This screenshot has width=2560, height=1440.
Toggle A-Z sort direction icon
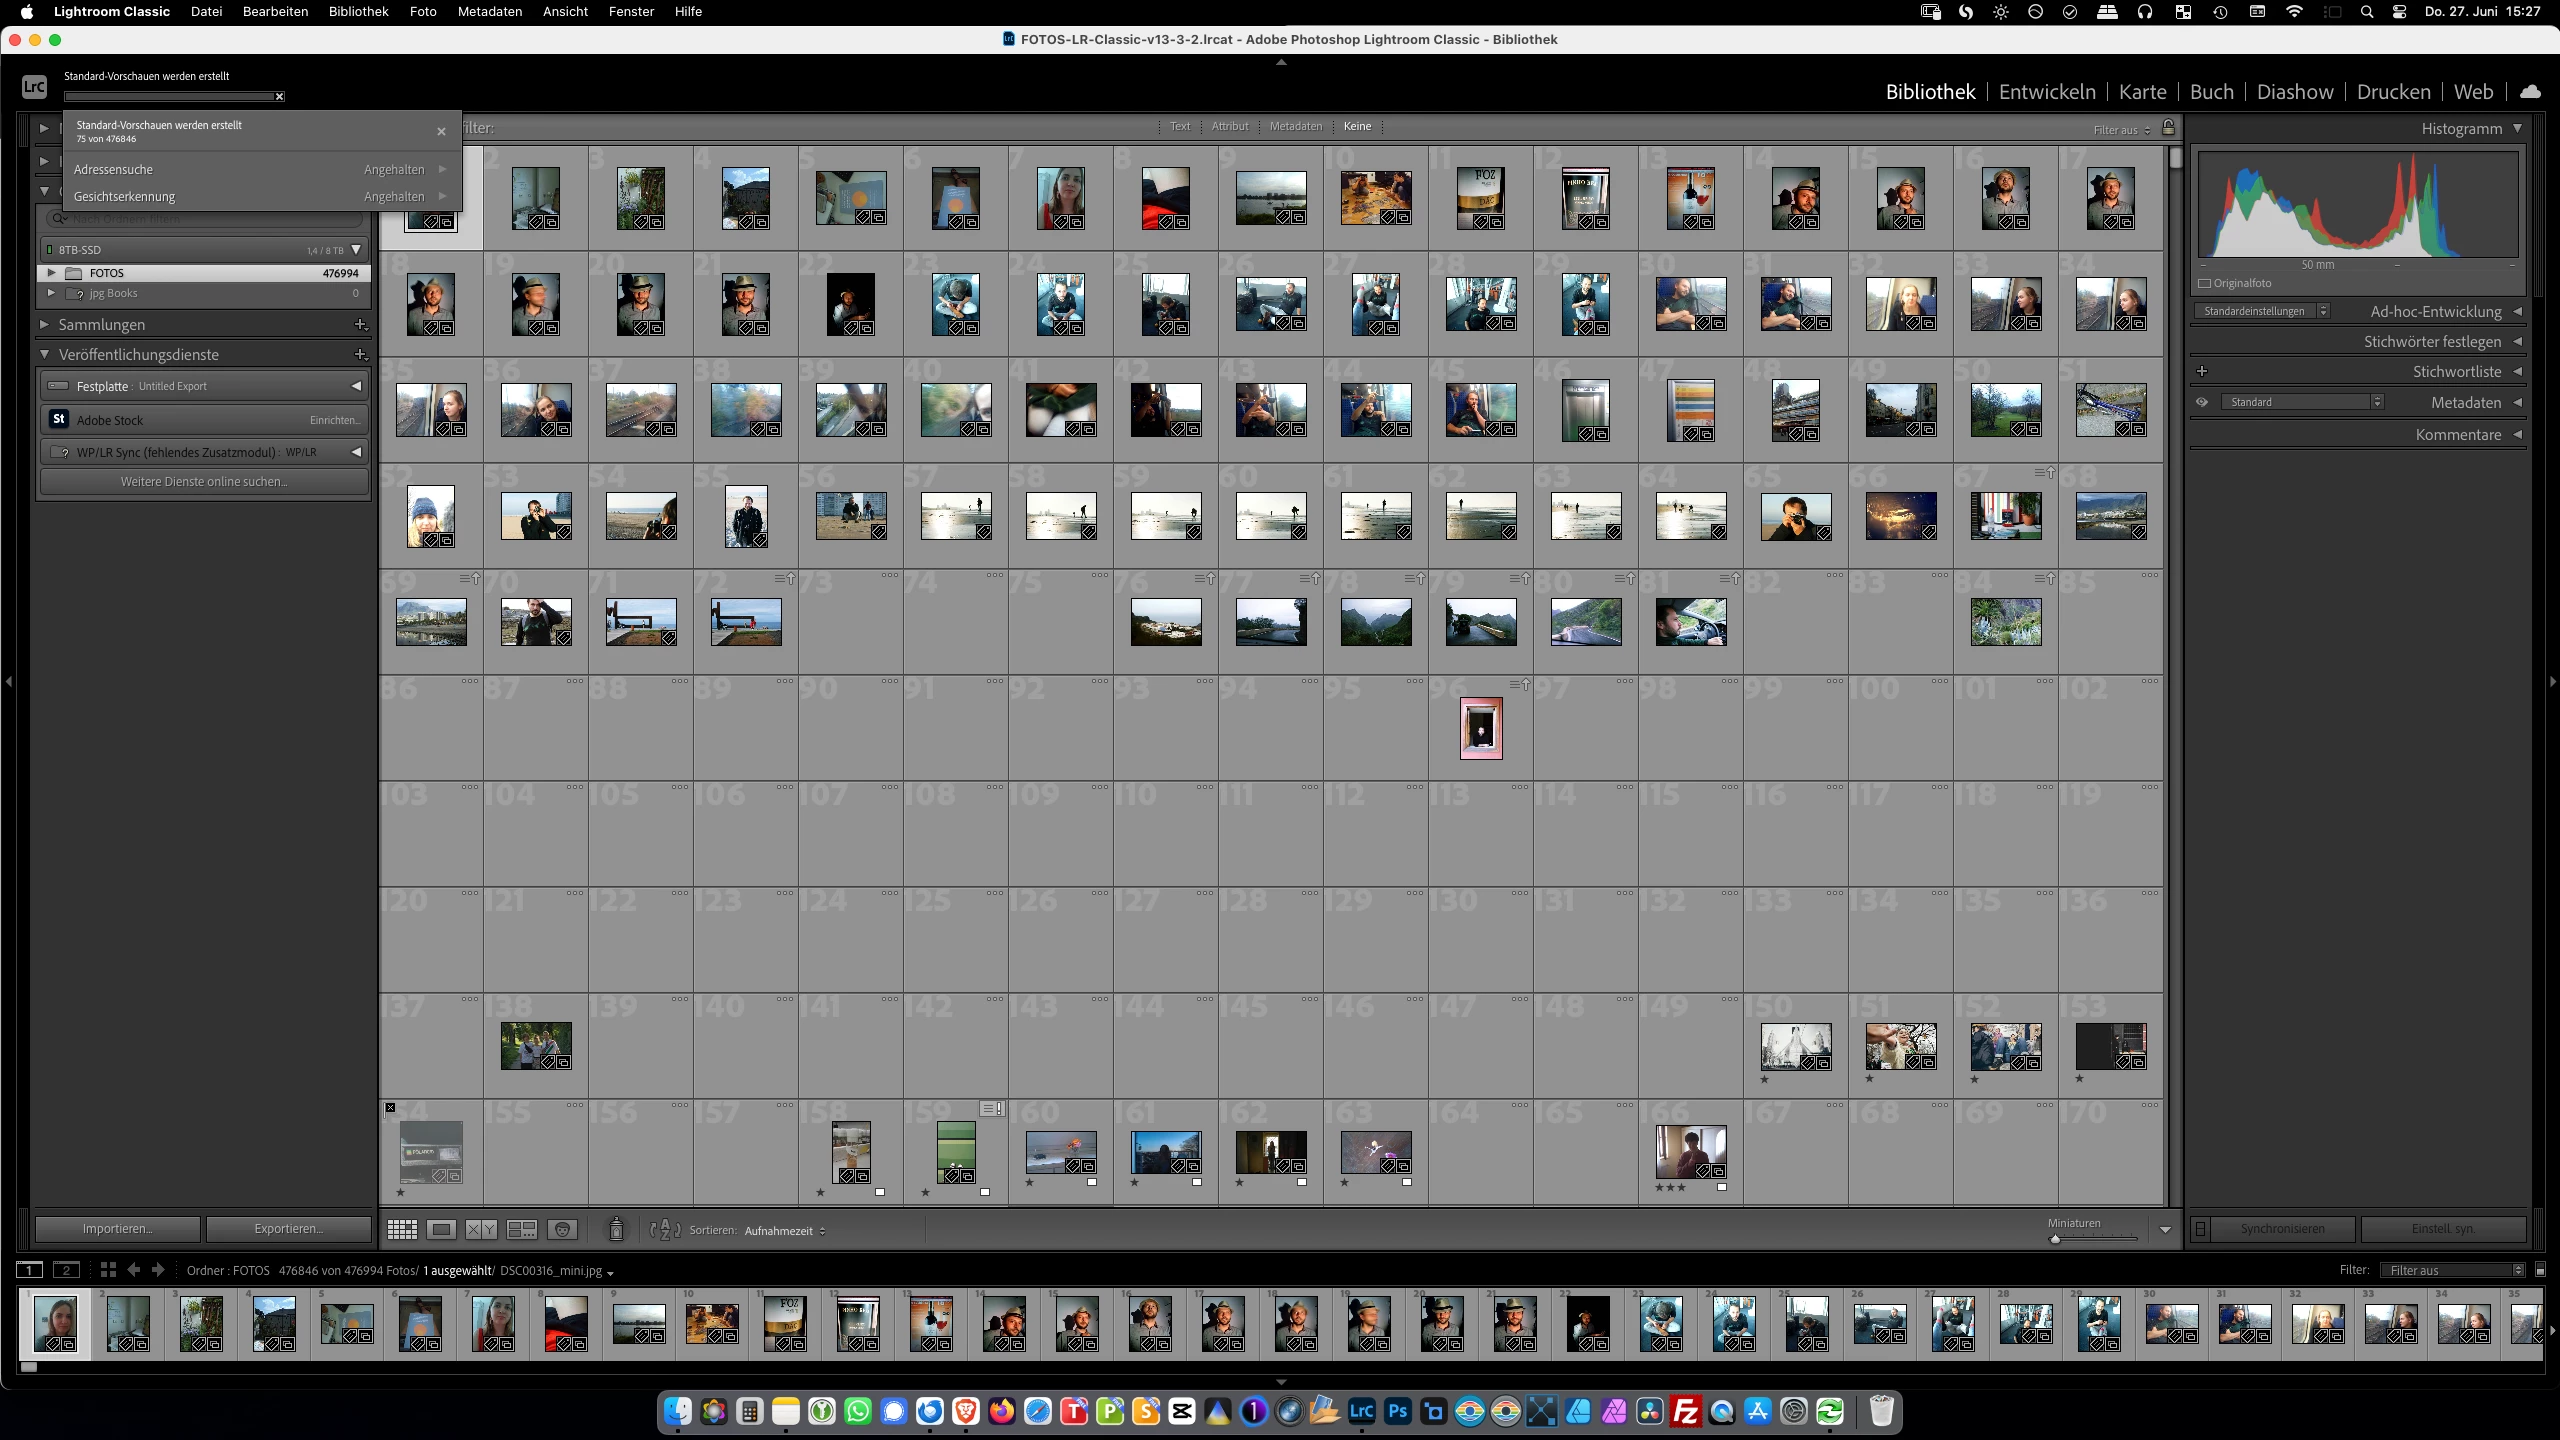[664, 1230]
